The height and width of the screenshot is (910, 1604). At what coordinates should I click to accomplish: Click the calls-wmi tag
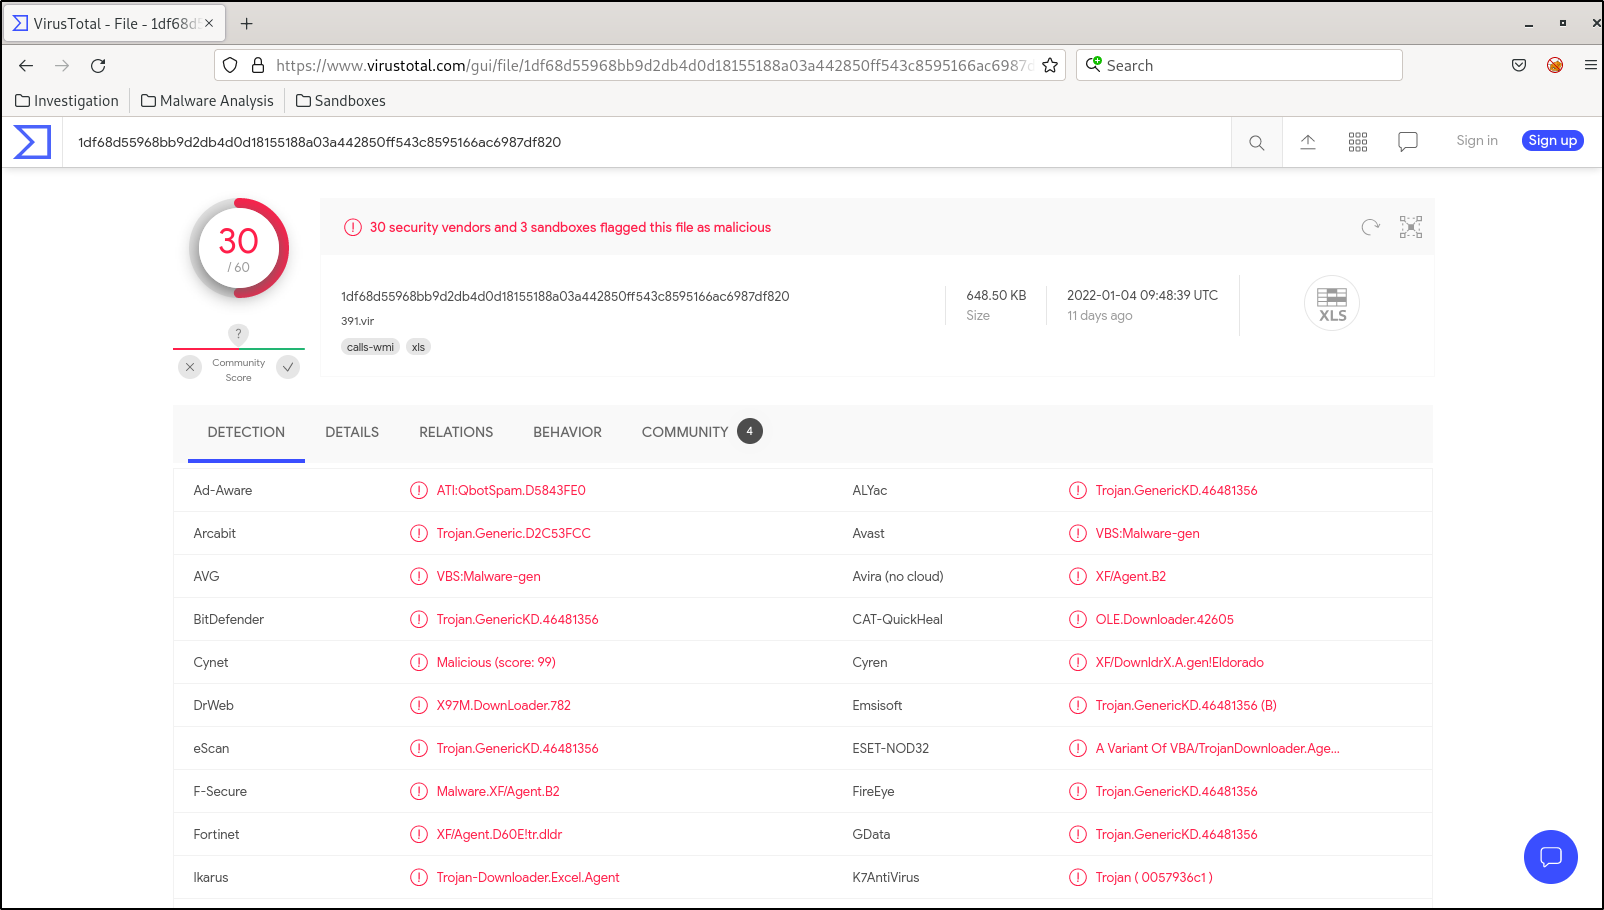[370, 347]
